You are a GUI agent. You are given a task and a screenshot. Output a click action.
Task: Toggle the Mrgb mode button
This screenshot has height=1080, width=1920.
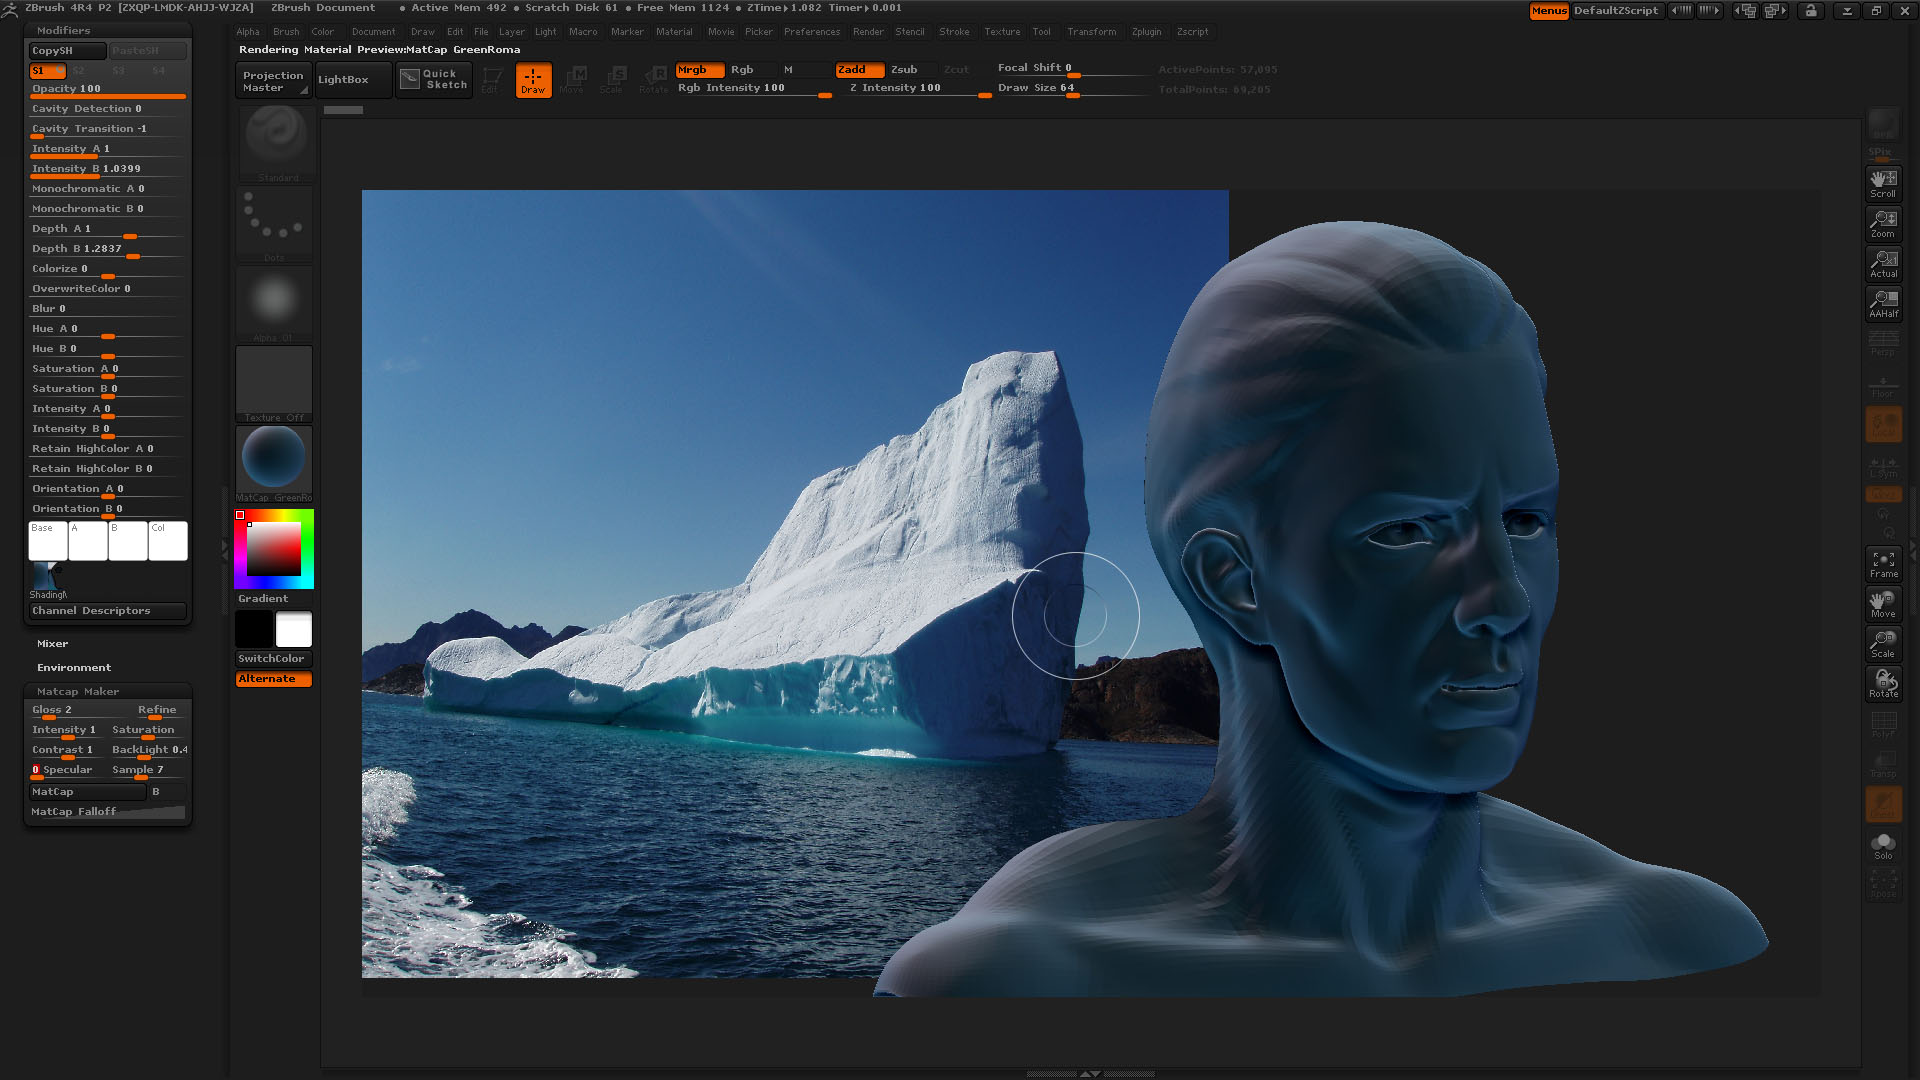click(x=699, y=70)
